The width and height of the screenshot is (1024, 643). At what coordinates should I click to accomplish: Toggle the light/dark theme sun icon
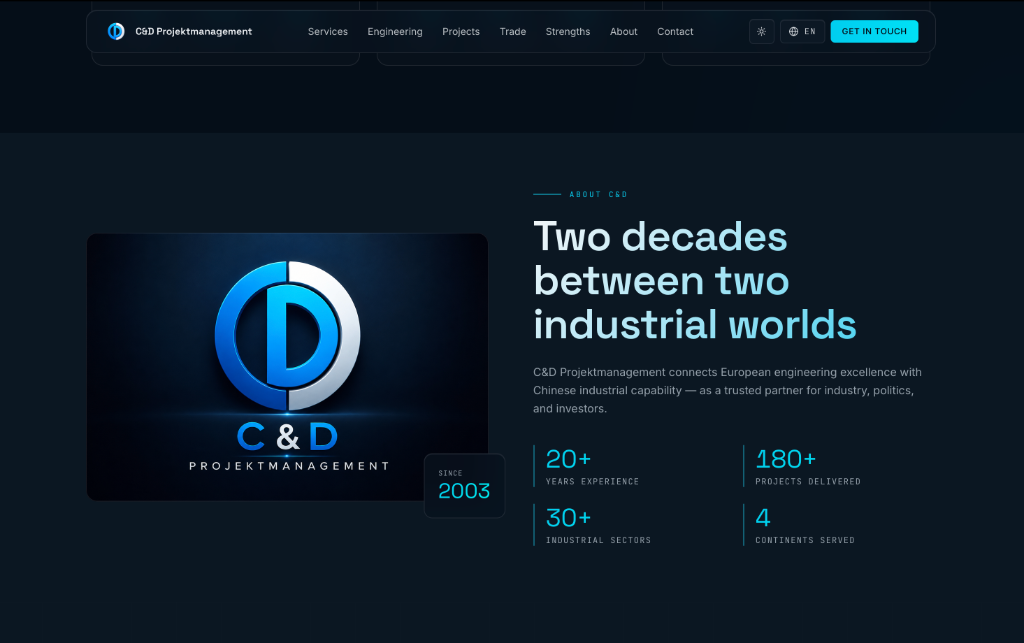[761, 31]
